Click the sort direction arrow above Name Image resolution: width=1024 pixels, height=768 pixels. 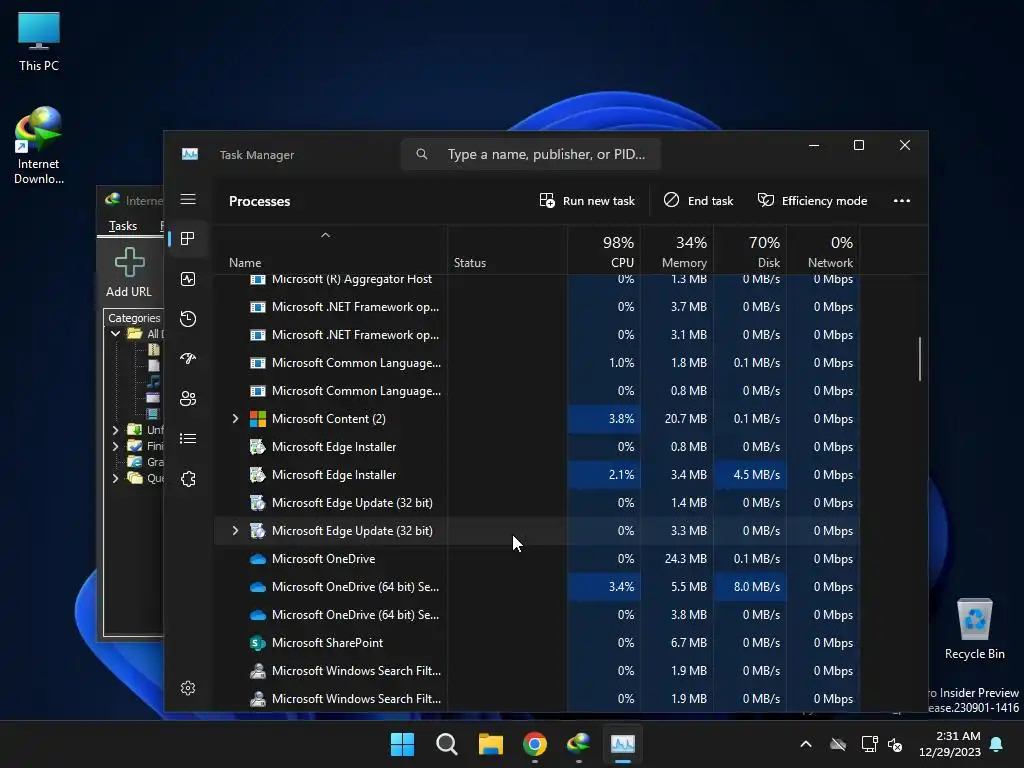[325, 235]
